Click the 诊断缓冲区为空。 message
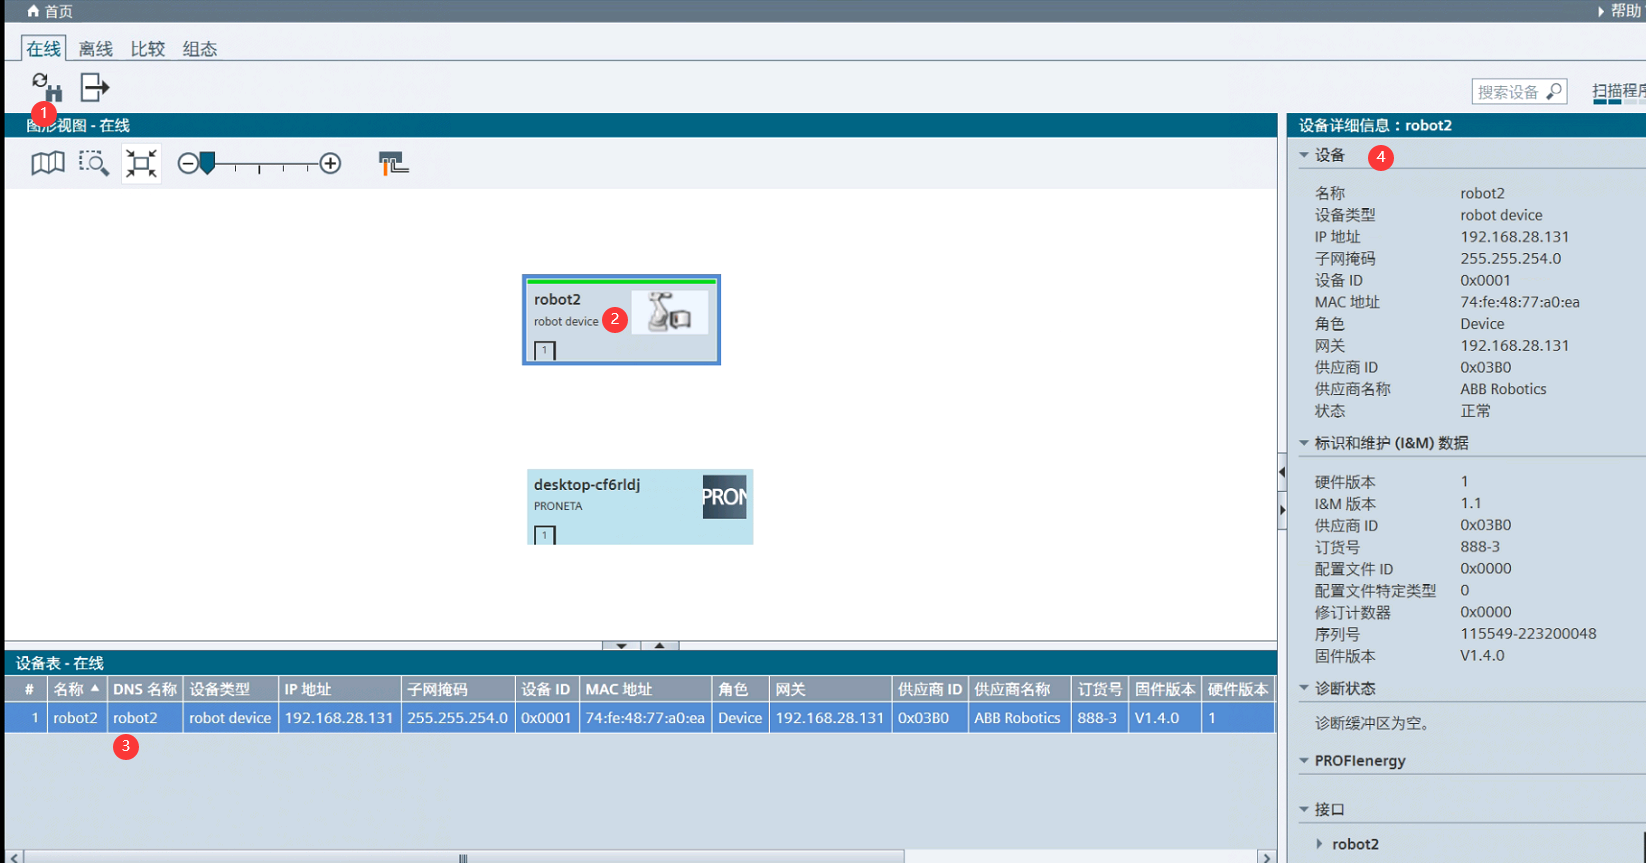1646x863 pixels. 1373,723
